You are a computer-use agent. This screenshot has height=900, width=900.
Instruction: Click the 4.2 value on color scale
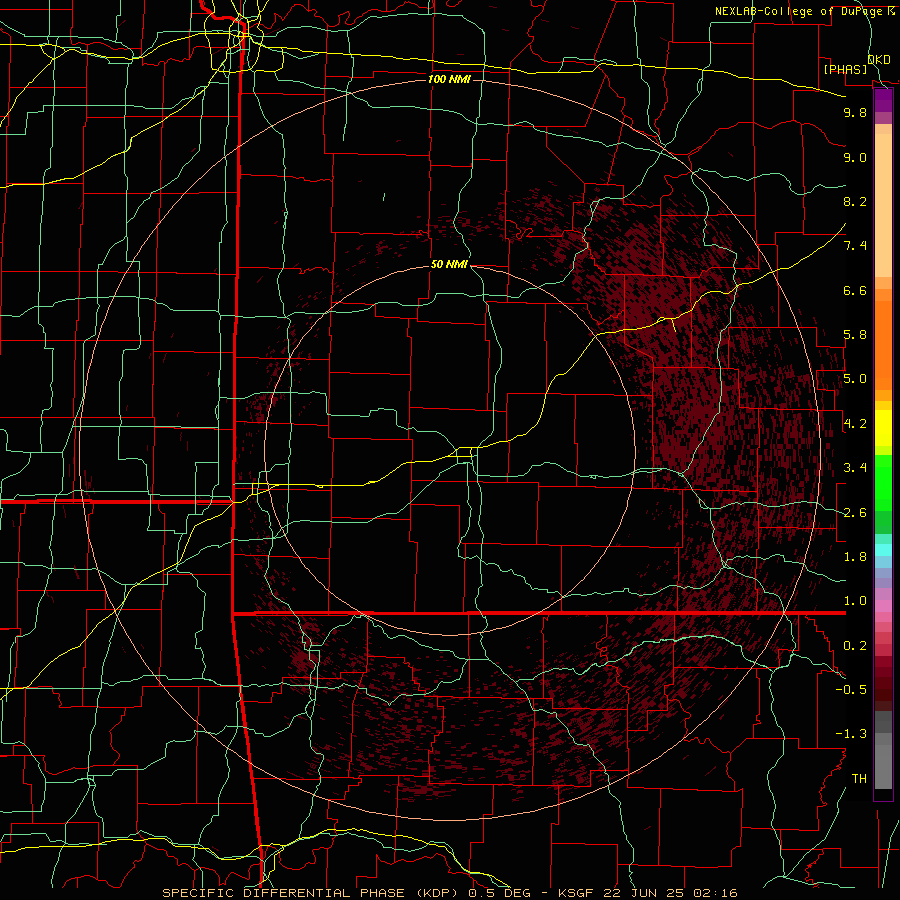(x=855, y=424)
